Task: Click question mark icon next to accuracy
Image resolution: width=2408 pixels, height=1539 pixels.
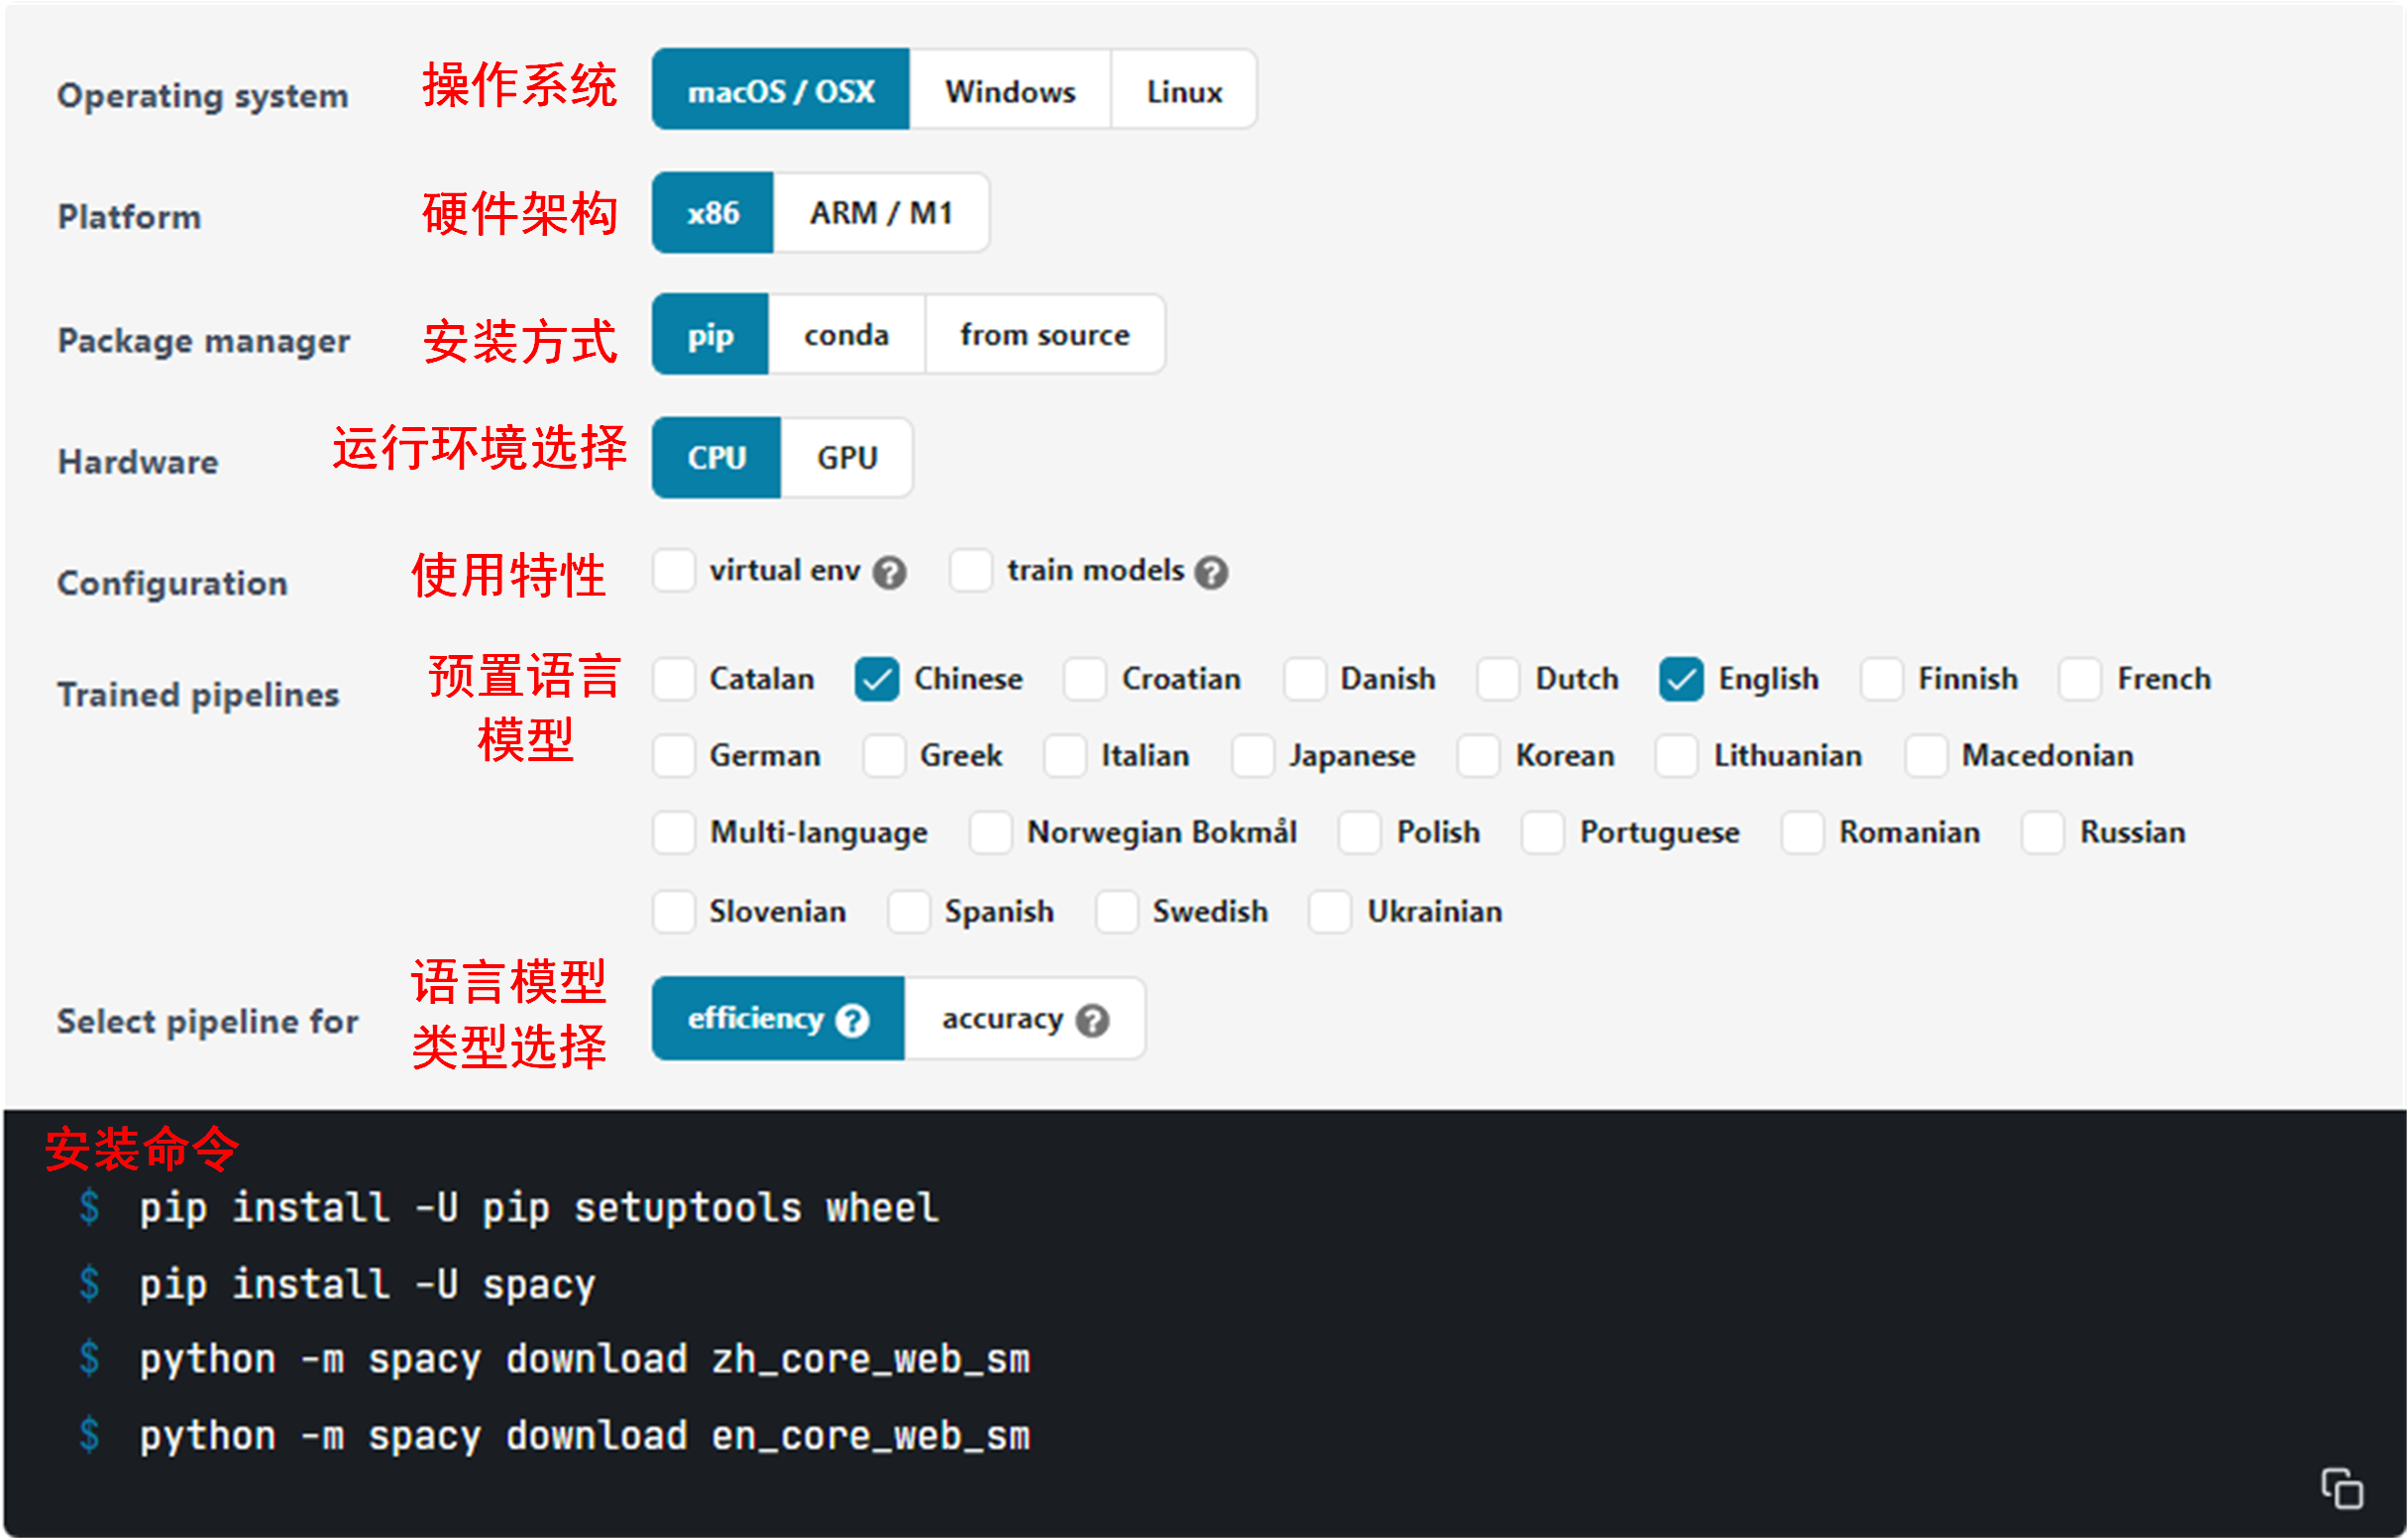Action: [1092, 1021]
